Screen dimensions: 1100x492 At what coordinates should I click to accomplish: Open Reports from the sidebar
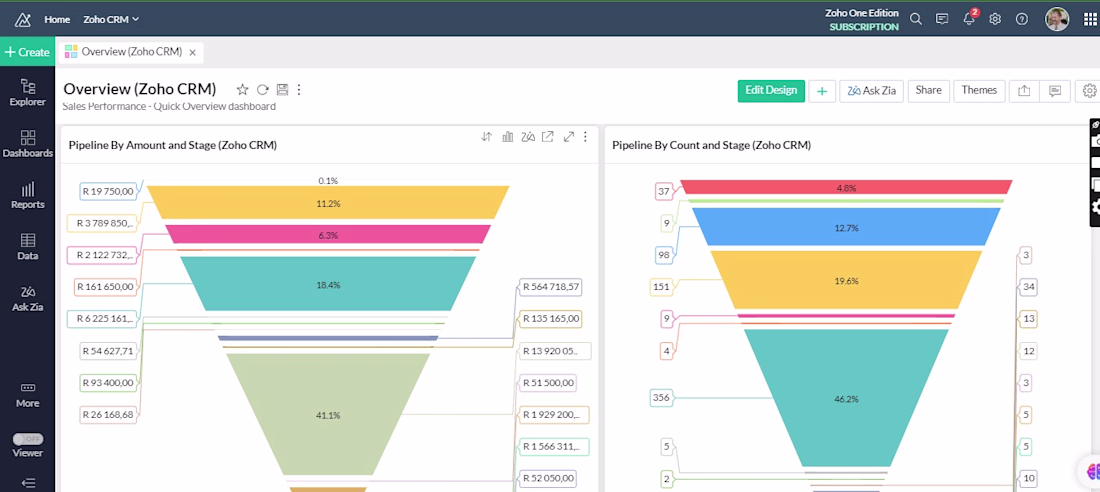[x=27, y=195]
